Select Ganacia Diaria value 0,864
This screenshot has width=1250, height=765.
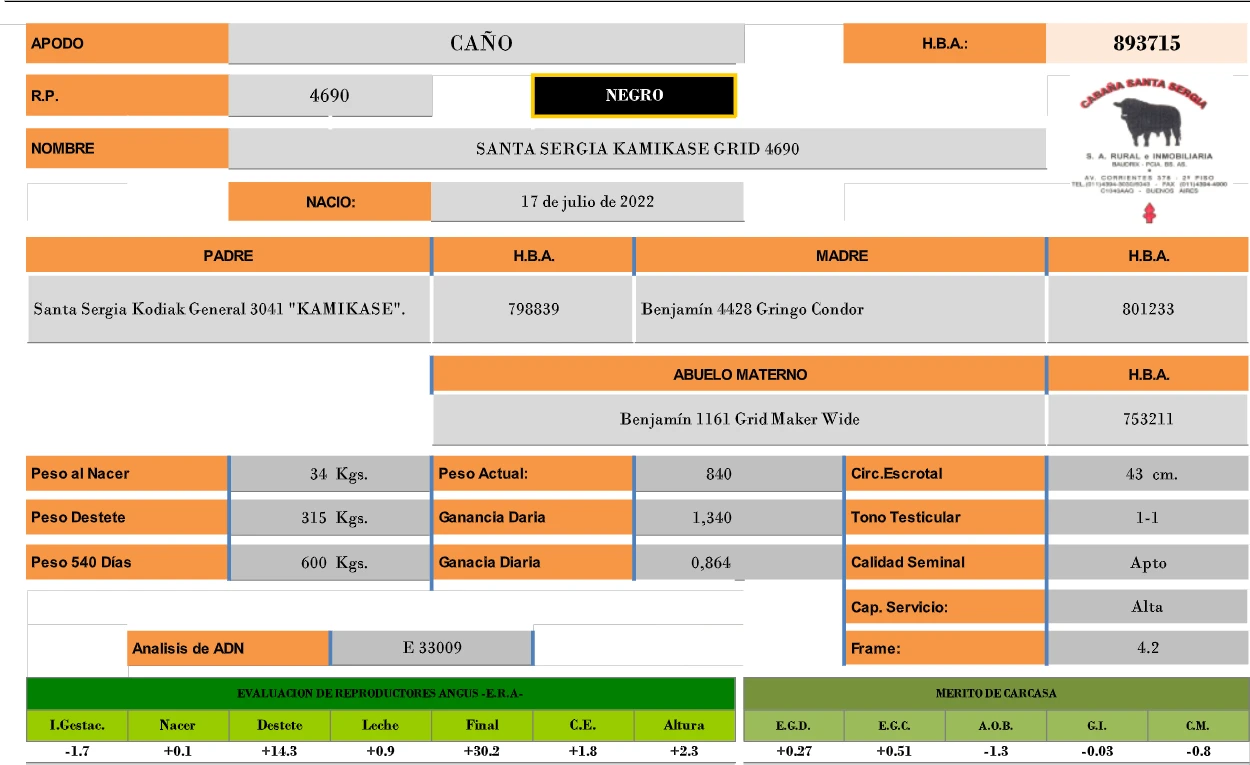pyautogui.click(x=738, y=562)
